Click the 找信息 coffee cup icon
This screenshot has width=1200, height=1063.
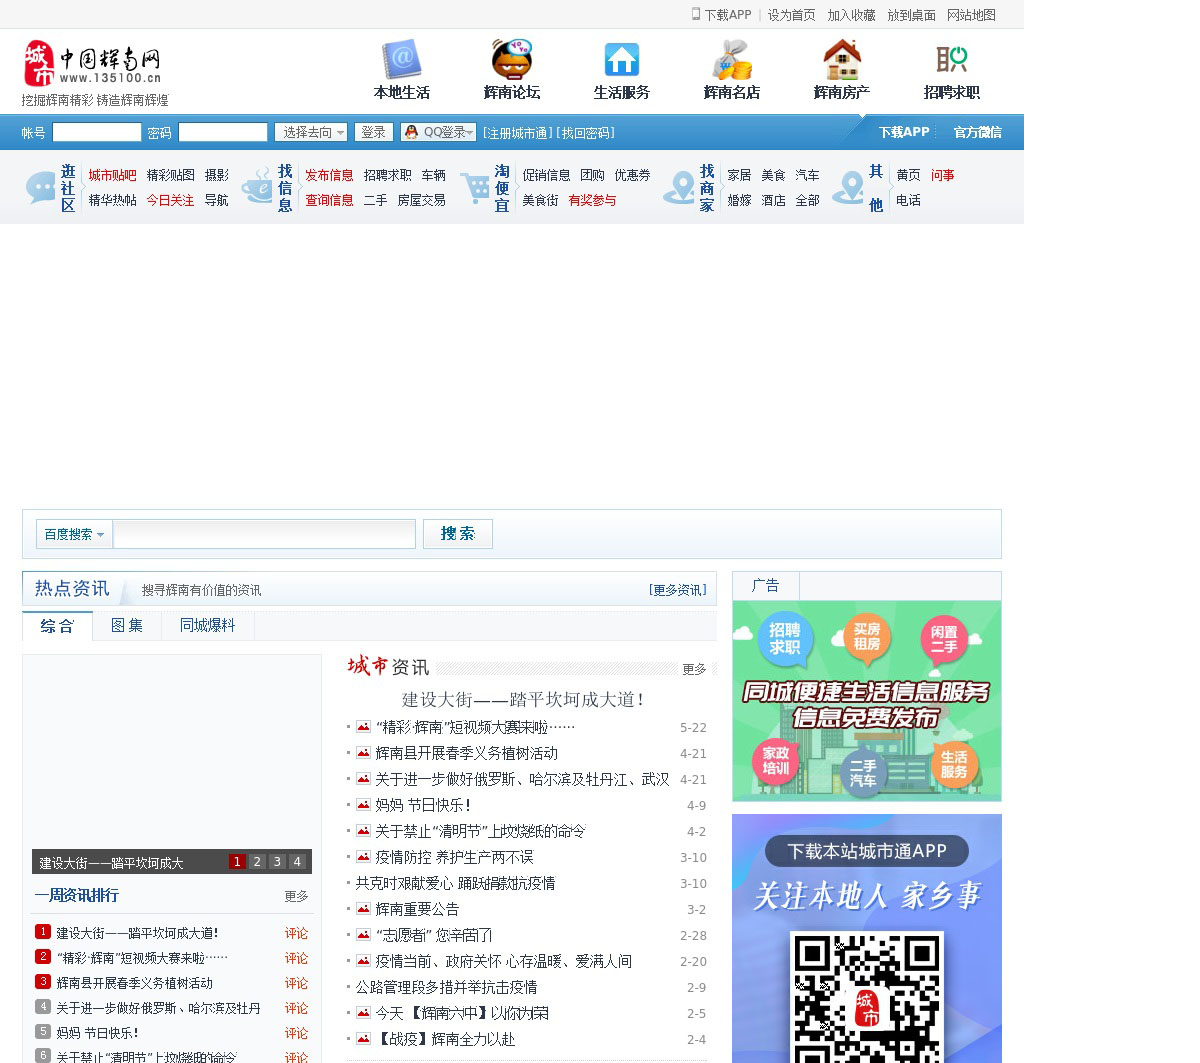[x=257, y=187]
